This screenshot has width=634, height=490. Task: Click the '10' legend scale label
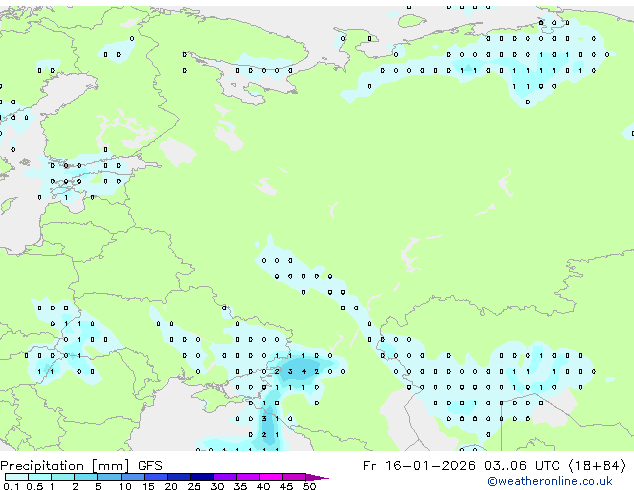pos(125,486)
